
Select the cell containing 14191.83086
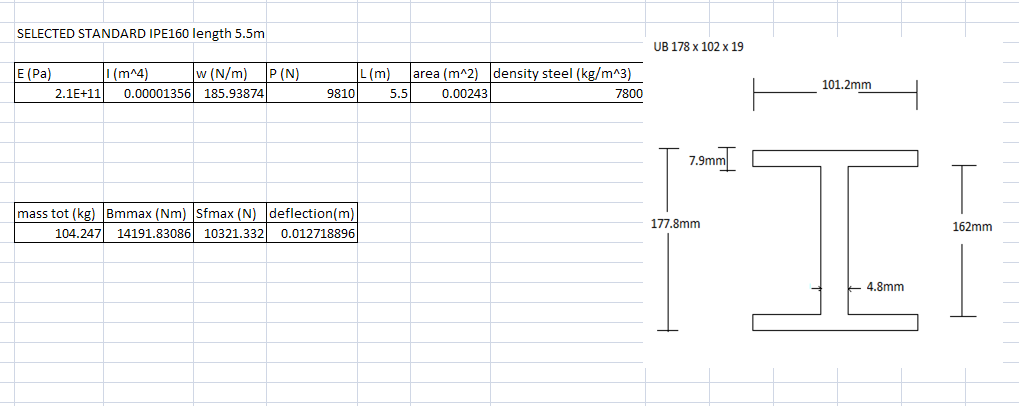(x=148, y=233)
